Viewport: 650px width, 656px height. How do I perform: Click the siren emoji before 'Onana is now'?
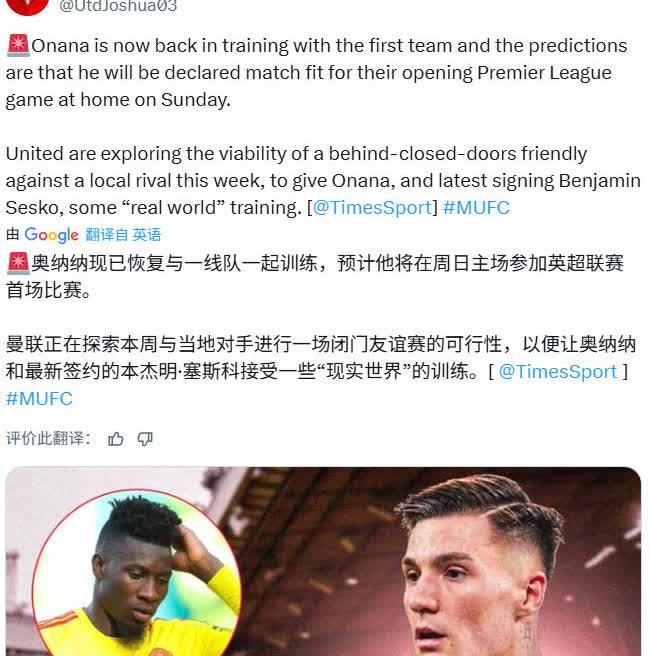(18, 46)
